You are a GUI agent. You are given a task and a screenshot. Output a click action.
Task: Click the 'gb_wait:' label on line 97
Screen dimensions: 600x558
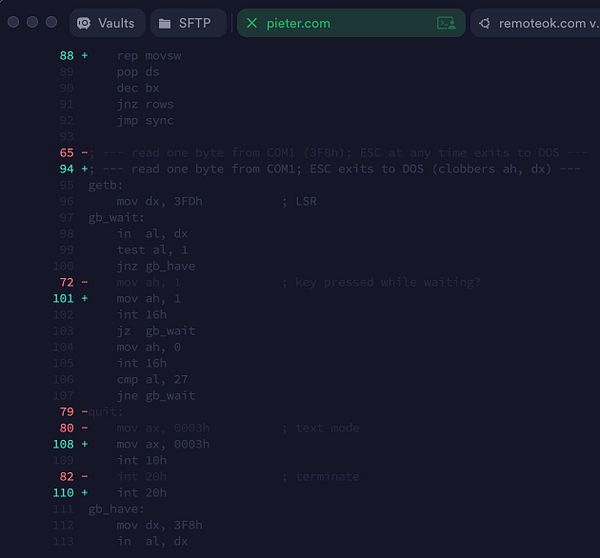pyautogui.click(x=116, y=218)
